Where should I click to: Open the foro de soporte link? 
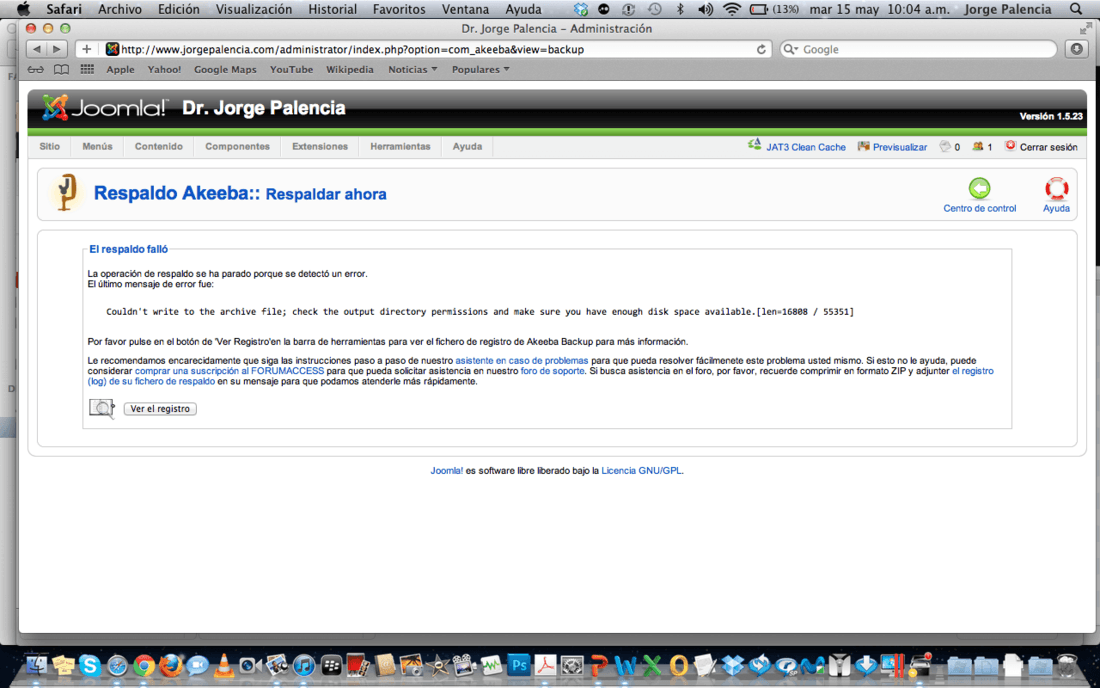[x=552, y=371]
